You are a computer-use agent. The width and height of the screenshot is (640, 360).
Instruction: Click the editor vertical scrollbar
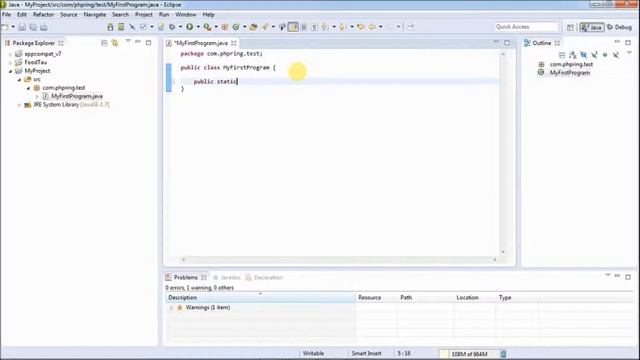(x=503, y=153)
